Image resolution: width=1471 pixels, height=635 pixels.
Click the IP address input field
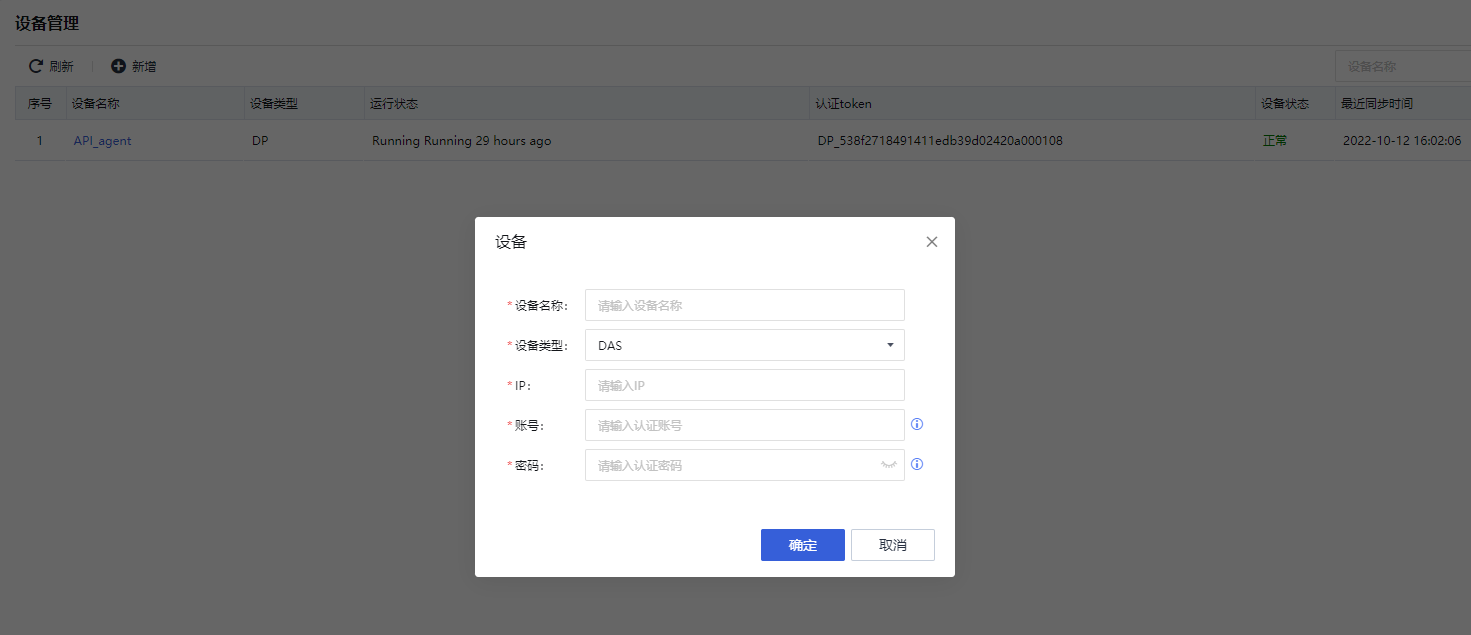click(744, 384)
